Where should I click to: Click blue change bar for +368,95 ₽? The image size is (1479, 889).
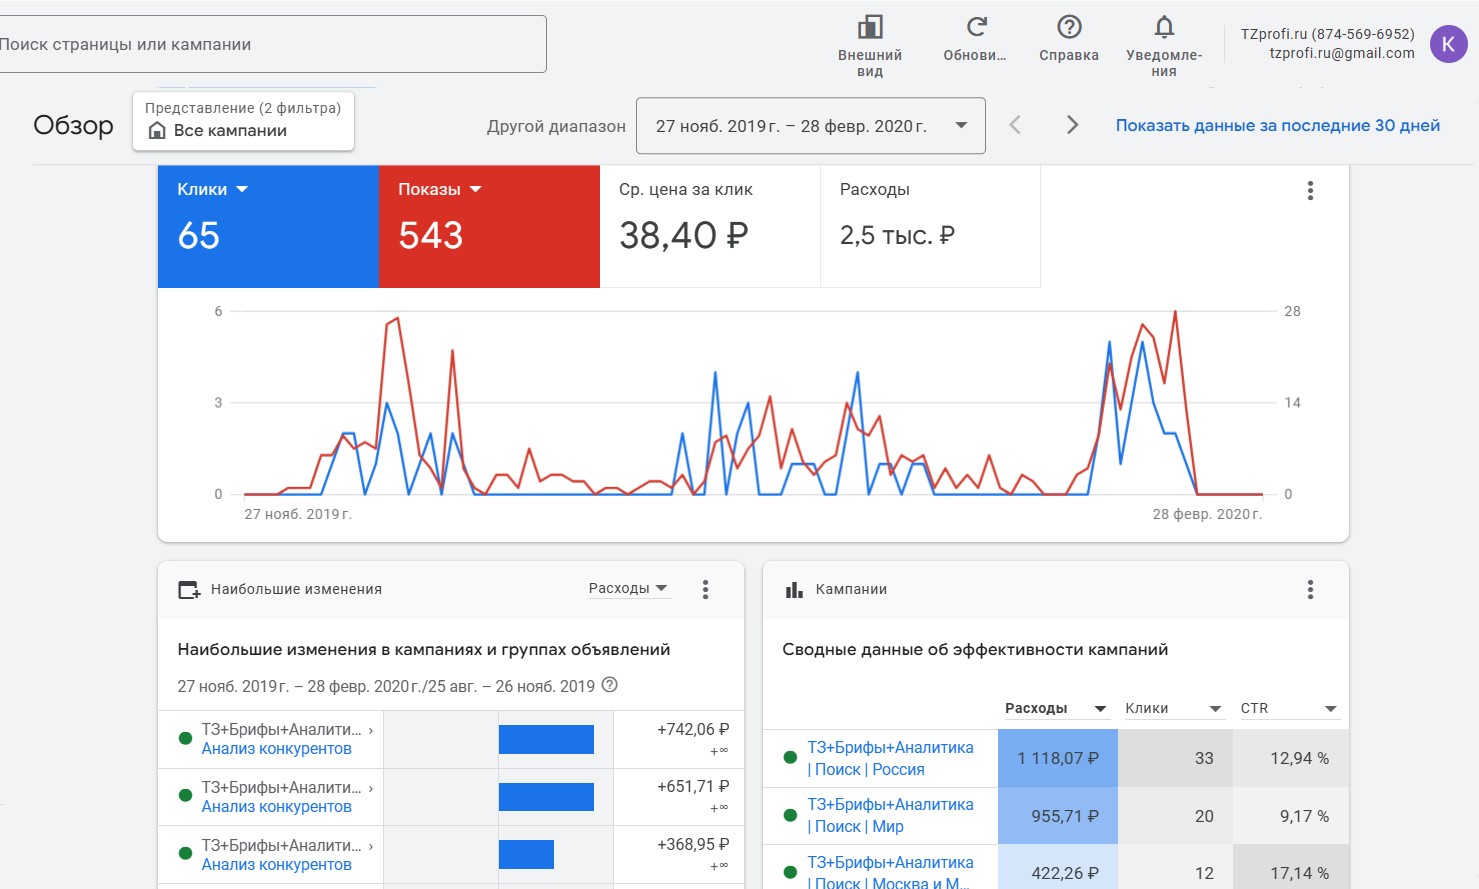click(526, 854)
